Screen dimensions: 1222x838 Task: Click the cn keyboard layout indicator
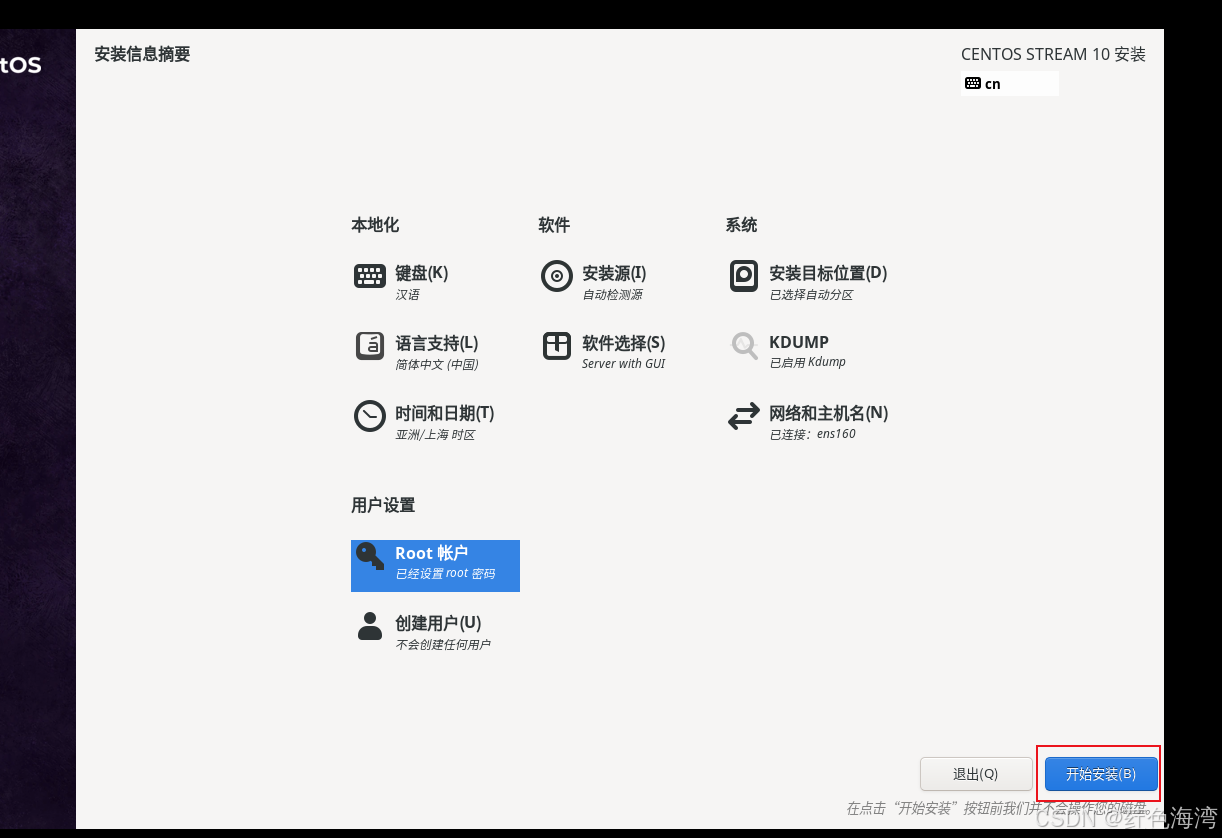click(1010, 84)
